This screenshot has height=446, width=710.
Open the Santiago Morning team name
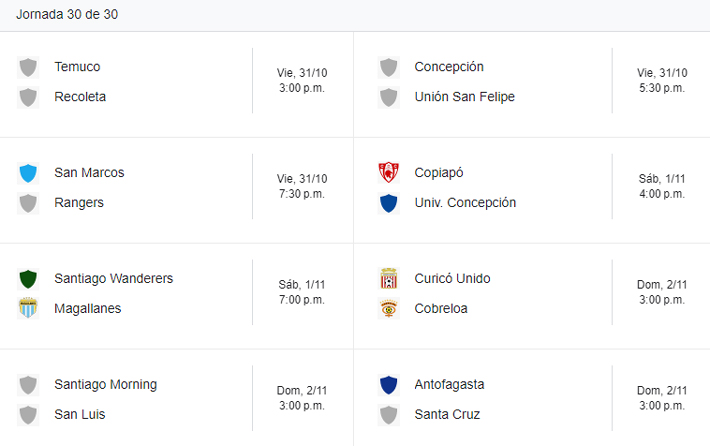[105, 385]
